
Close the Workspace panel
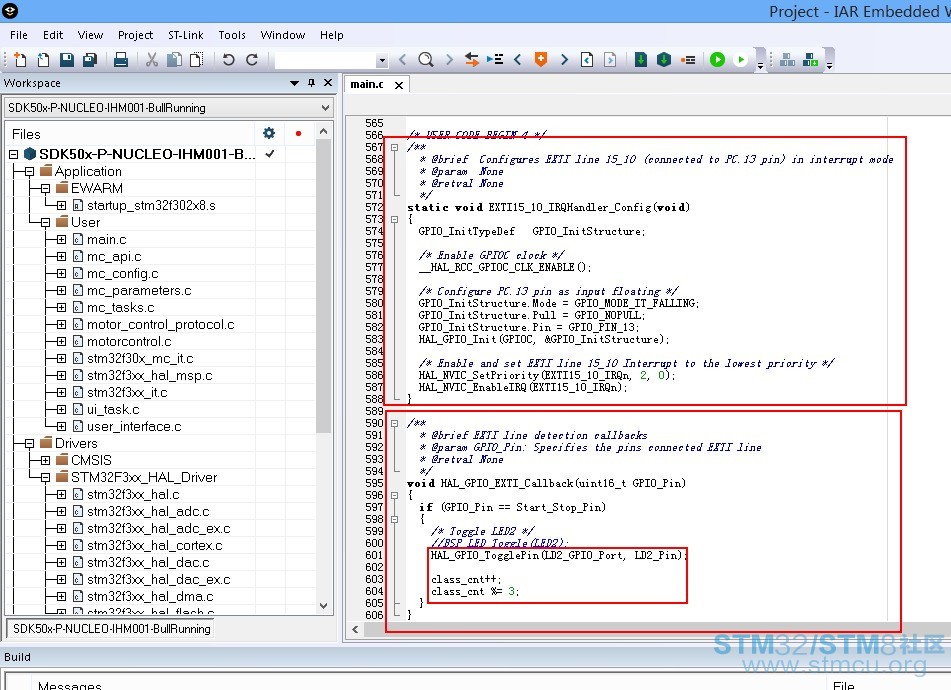(328, 82)
